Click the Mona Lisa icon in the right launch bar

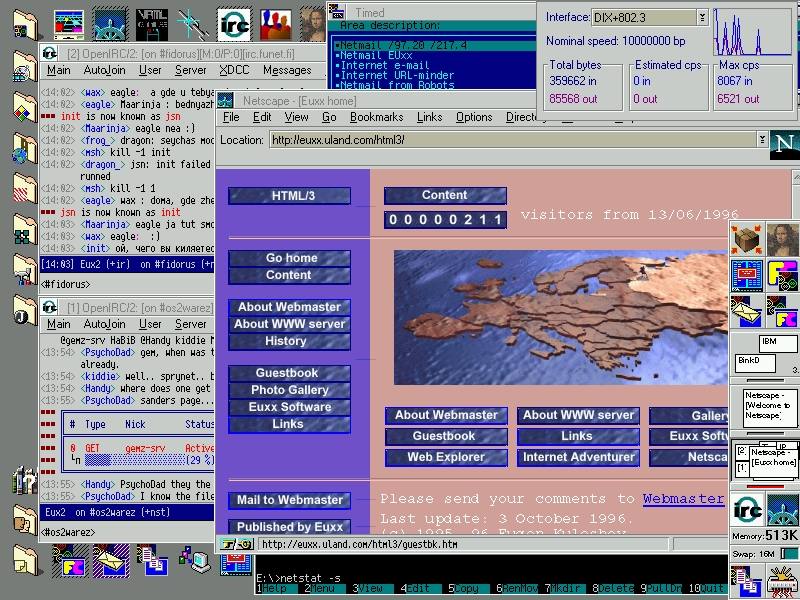click(782, 239)
